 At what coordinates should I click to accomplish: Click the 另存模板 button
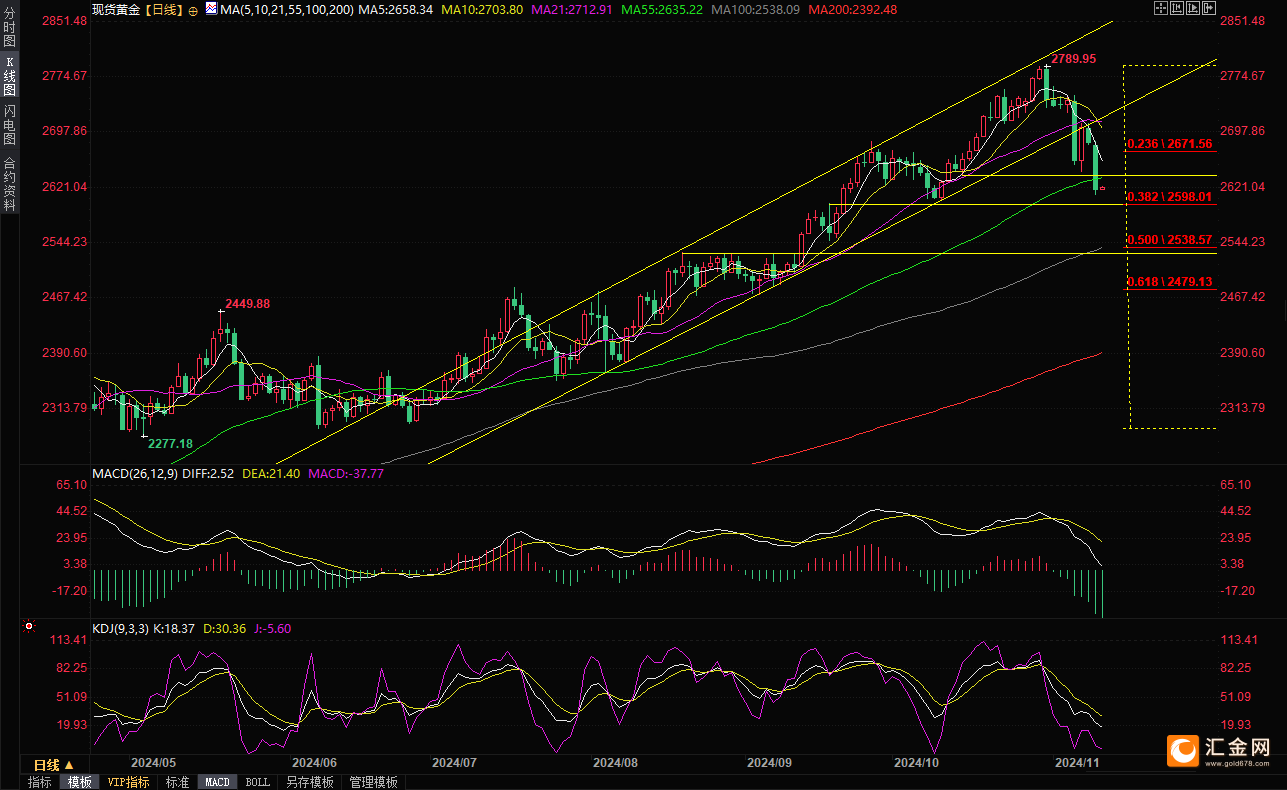[x=310, y=782]
